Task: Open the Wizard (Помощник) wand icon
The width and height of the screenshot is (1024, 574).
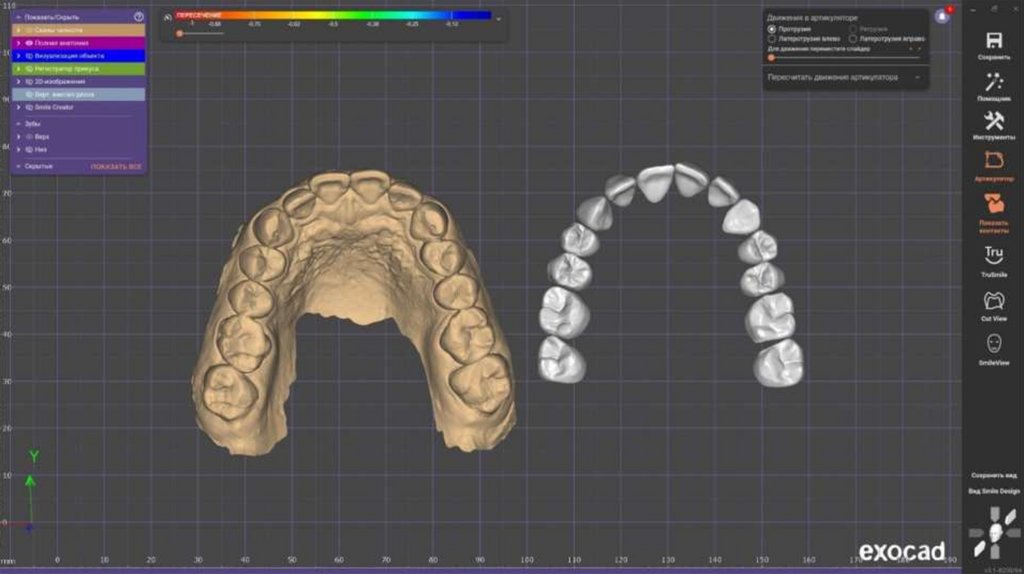Action: coord(994,82)
